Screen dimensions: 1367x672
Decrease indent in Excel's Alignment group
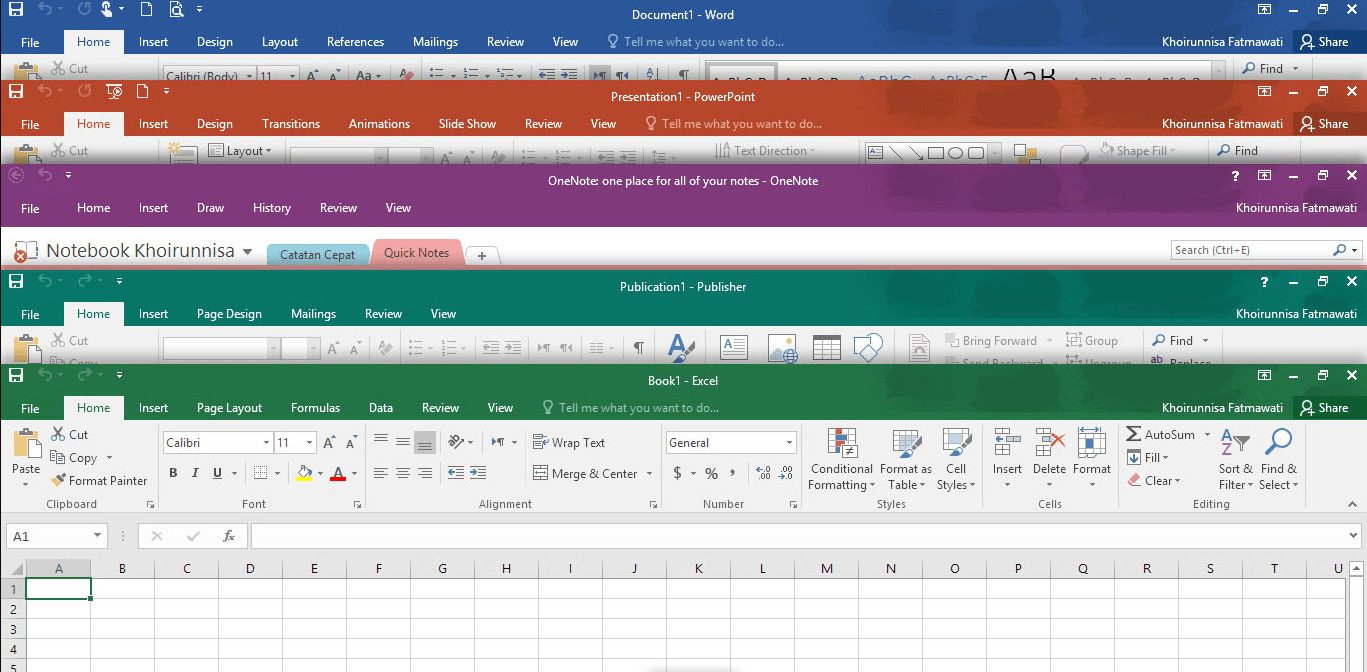455,473
